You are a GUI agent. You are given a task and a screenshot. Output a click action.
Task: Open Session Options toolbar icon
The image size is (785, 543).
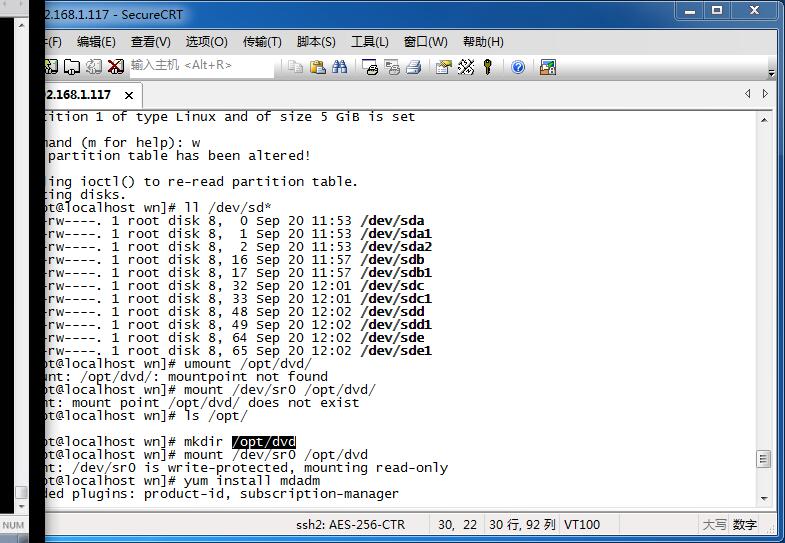(444, 67)
